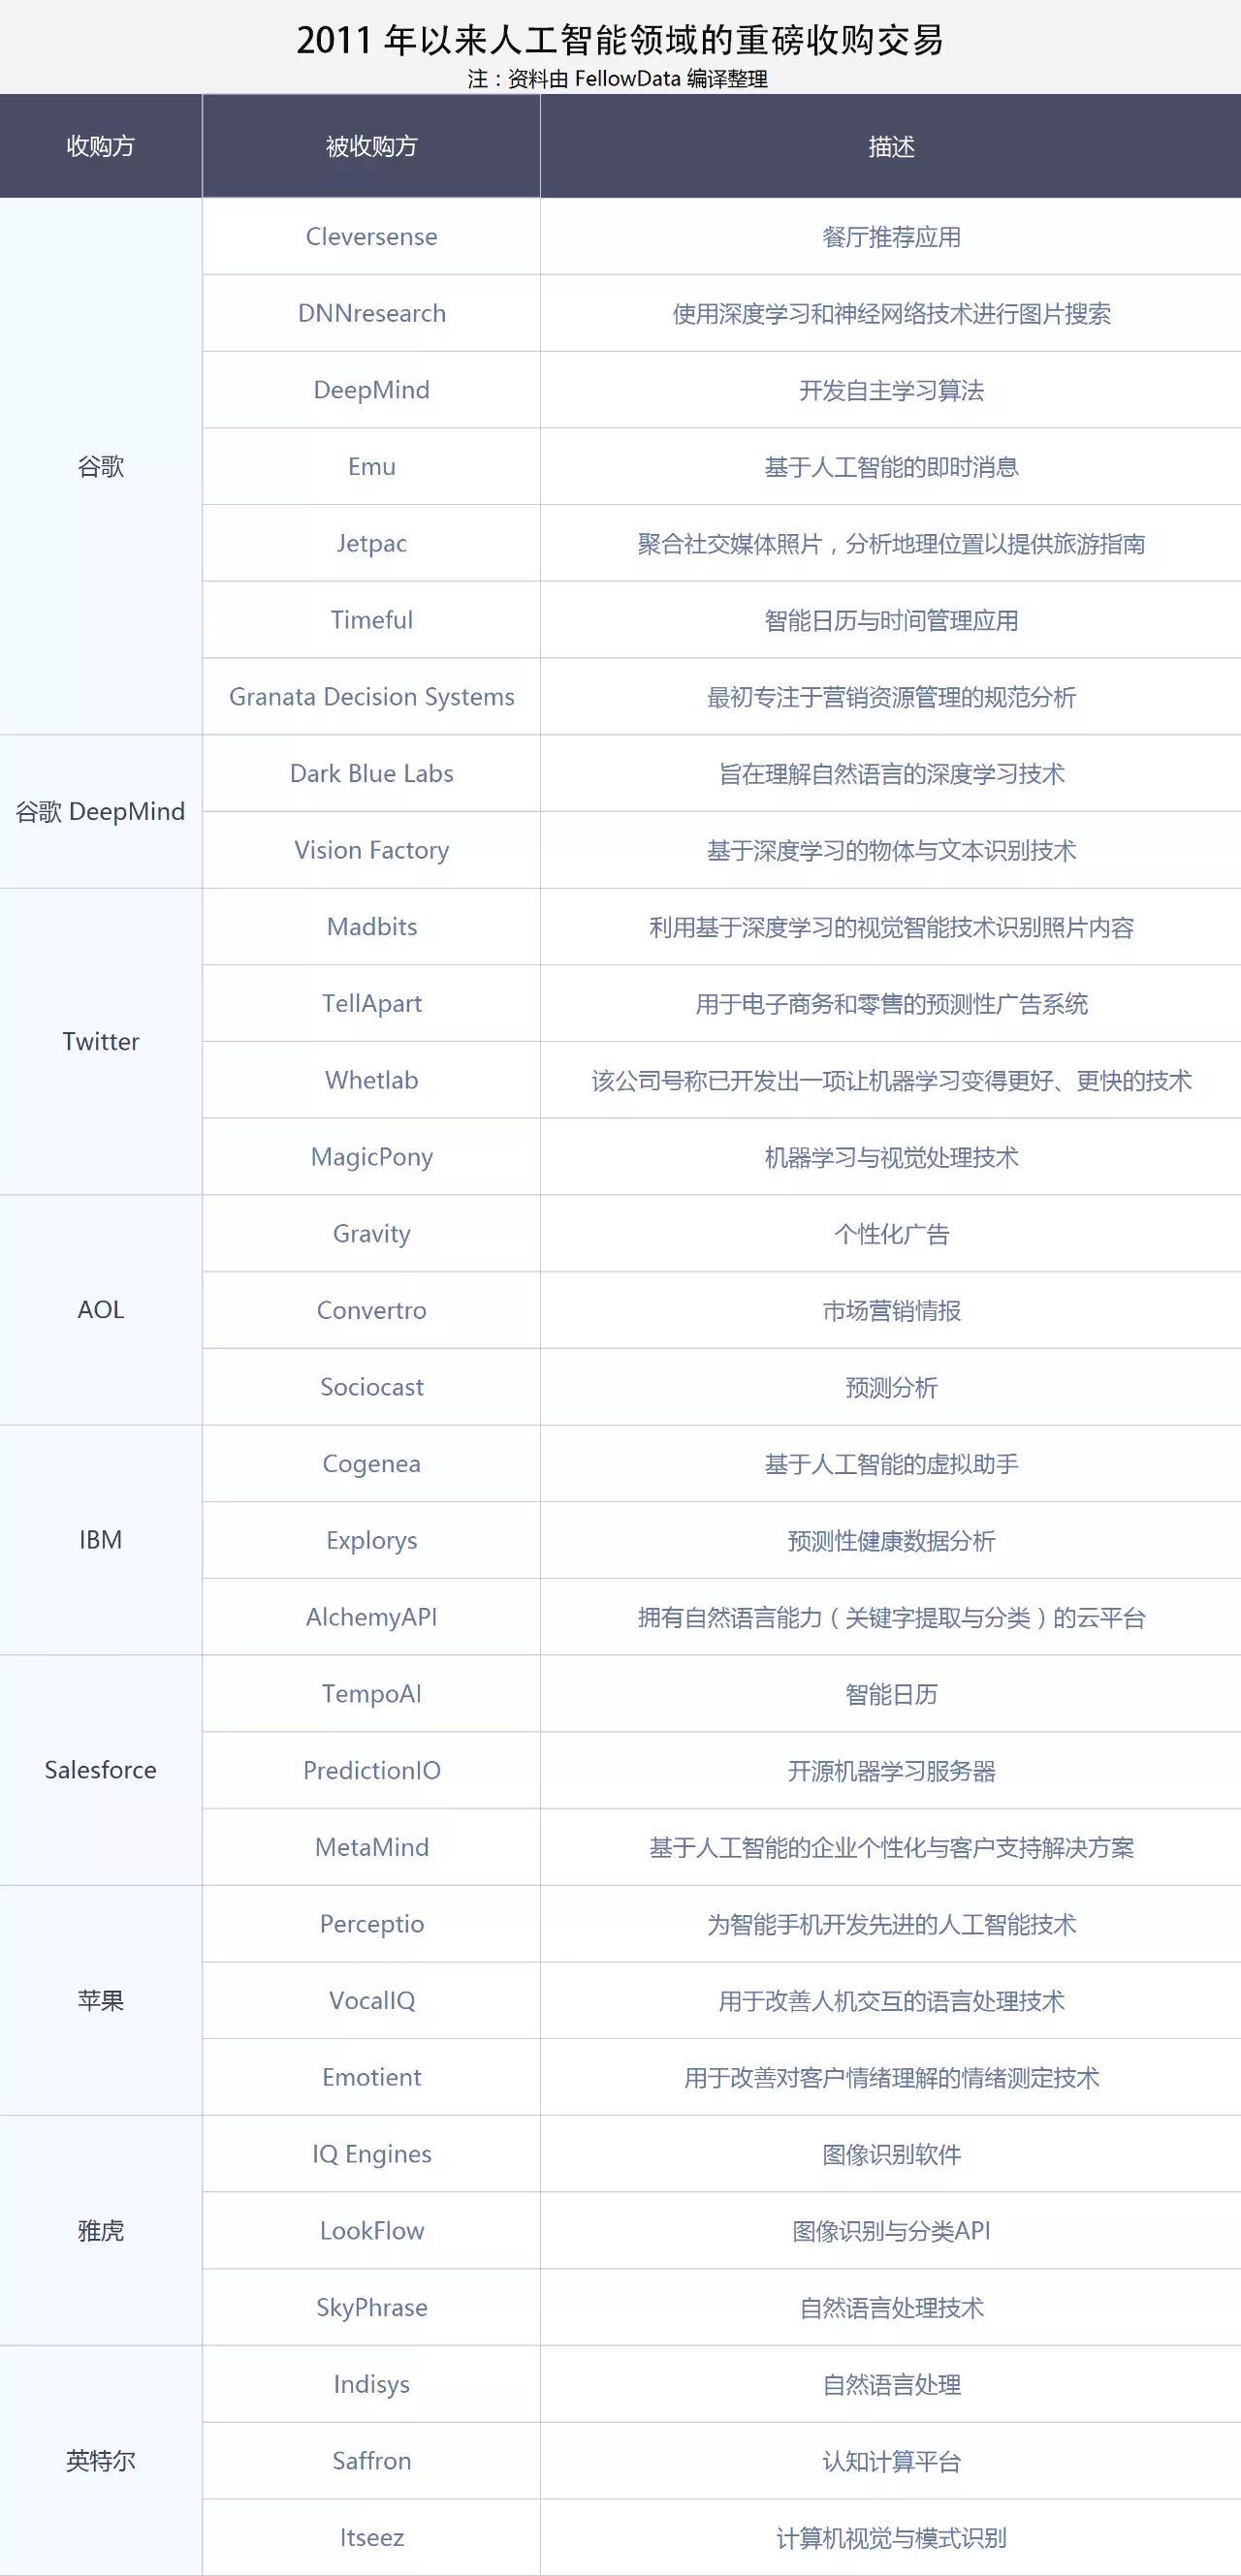
Task: Click the 描述 column header
Action: (891, 146)
